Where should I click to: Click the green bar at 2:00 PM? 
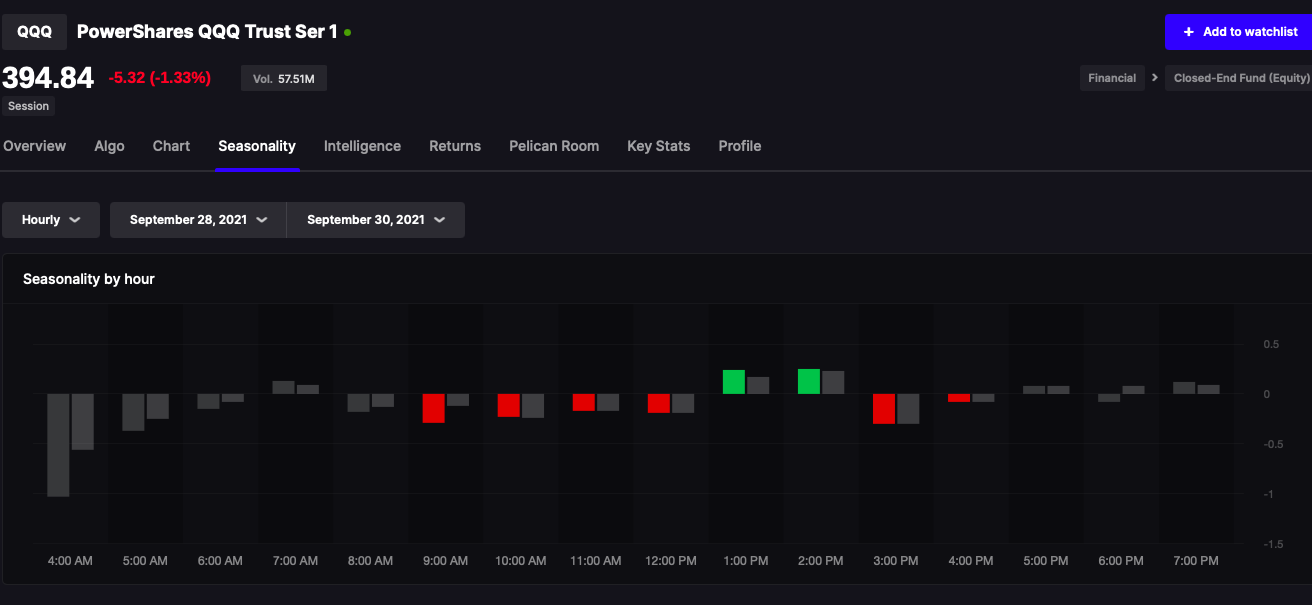pos(809,381)
